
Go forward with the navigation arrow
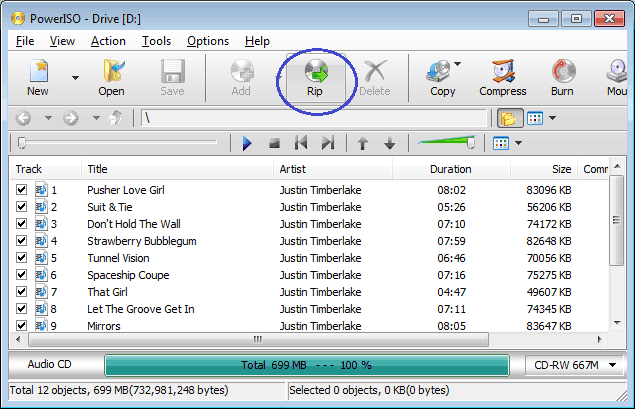pos(71,118)
